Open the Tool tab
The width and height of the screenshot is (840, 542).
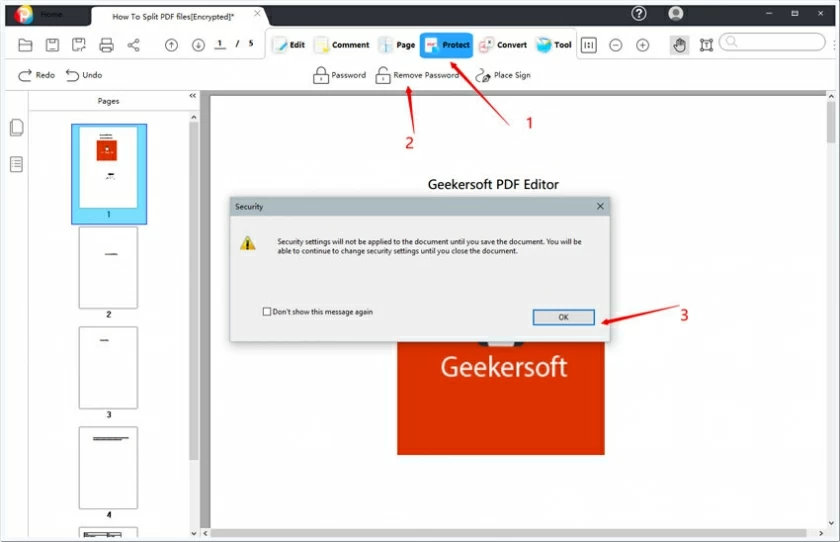(554, 45)
